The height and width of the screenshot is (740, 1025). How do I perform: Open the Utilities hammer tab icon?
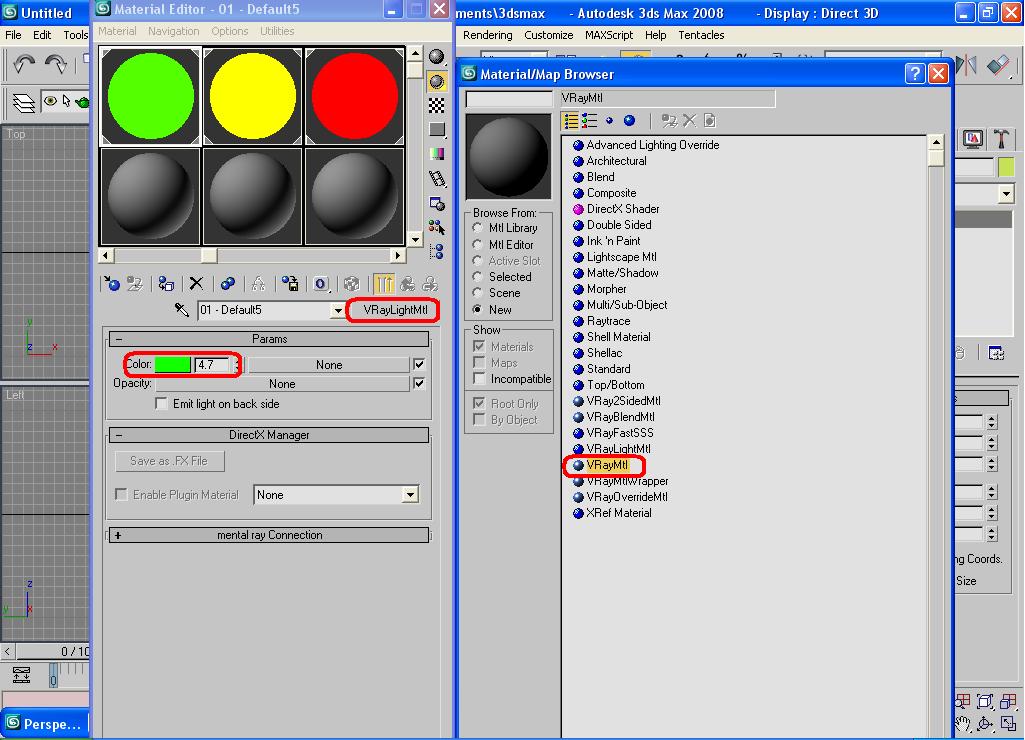coord(1001,139)
